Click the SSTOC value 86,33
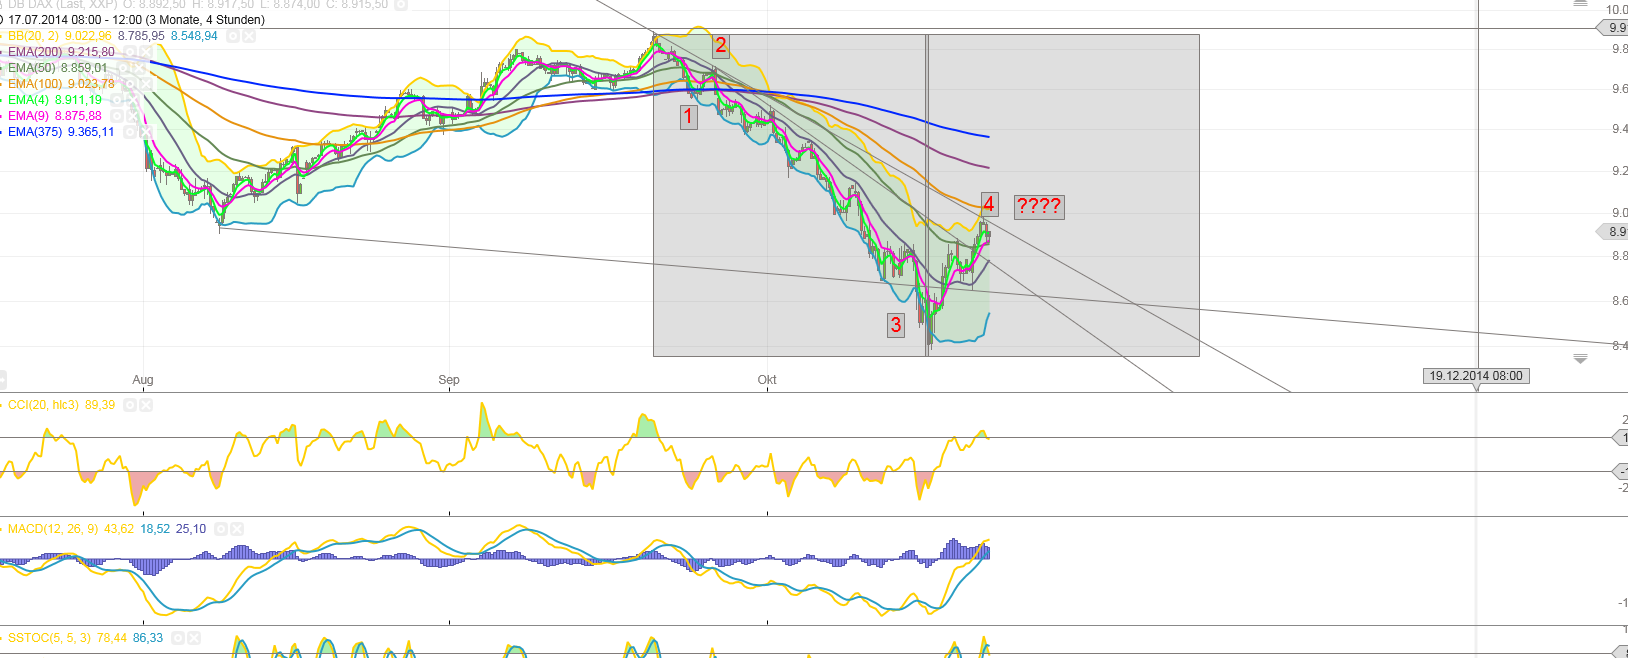 [148, 638]
